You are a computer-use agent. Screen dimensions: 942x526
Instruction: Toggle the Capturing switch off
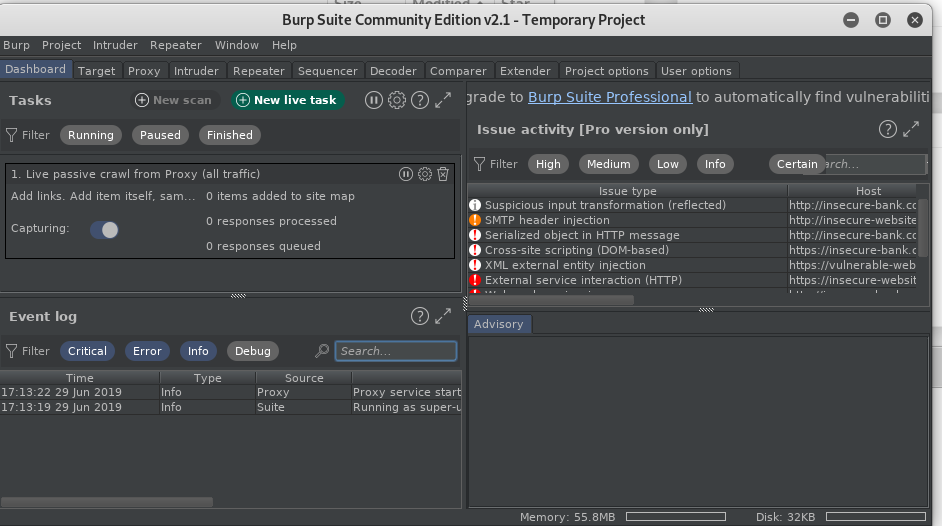pos(105,229)
